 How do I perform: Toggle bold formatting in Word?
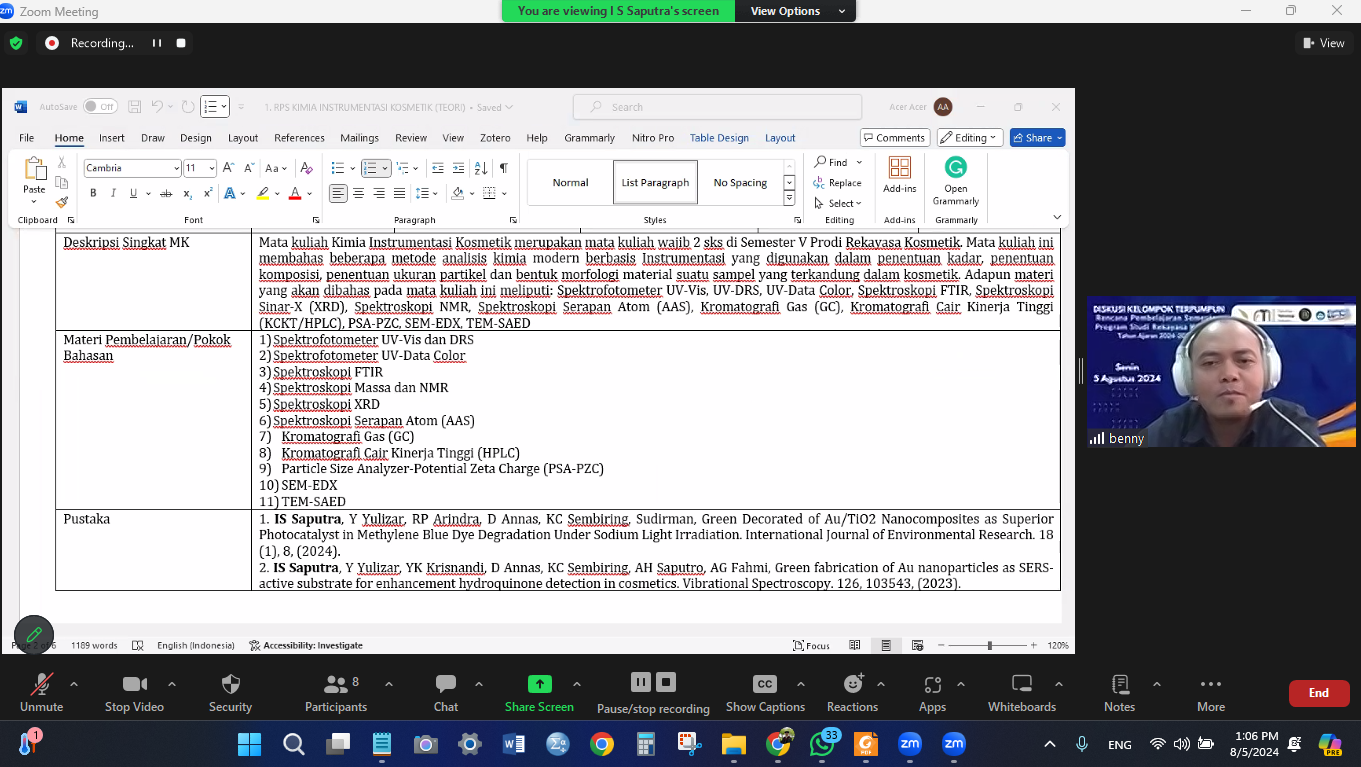pos(93,193)
